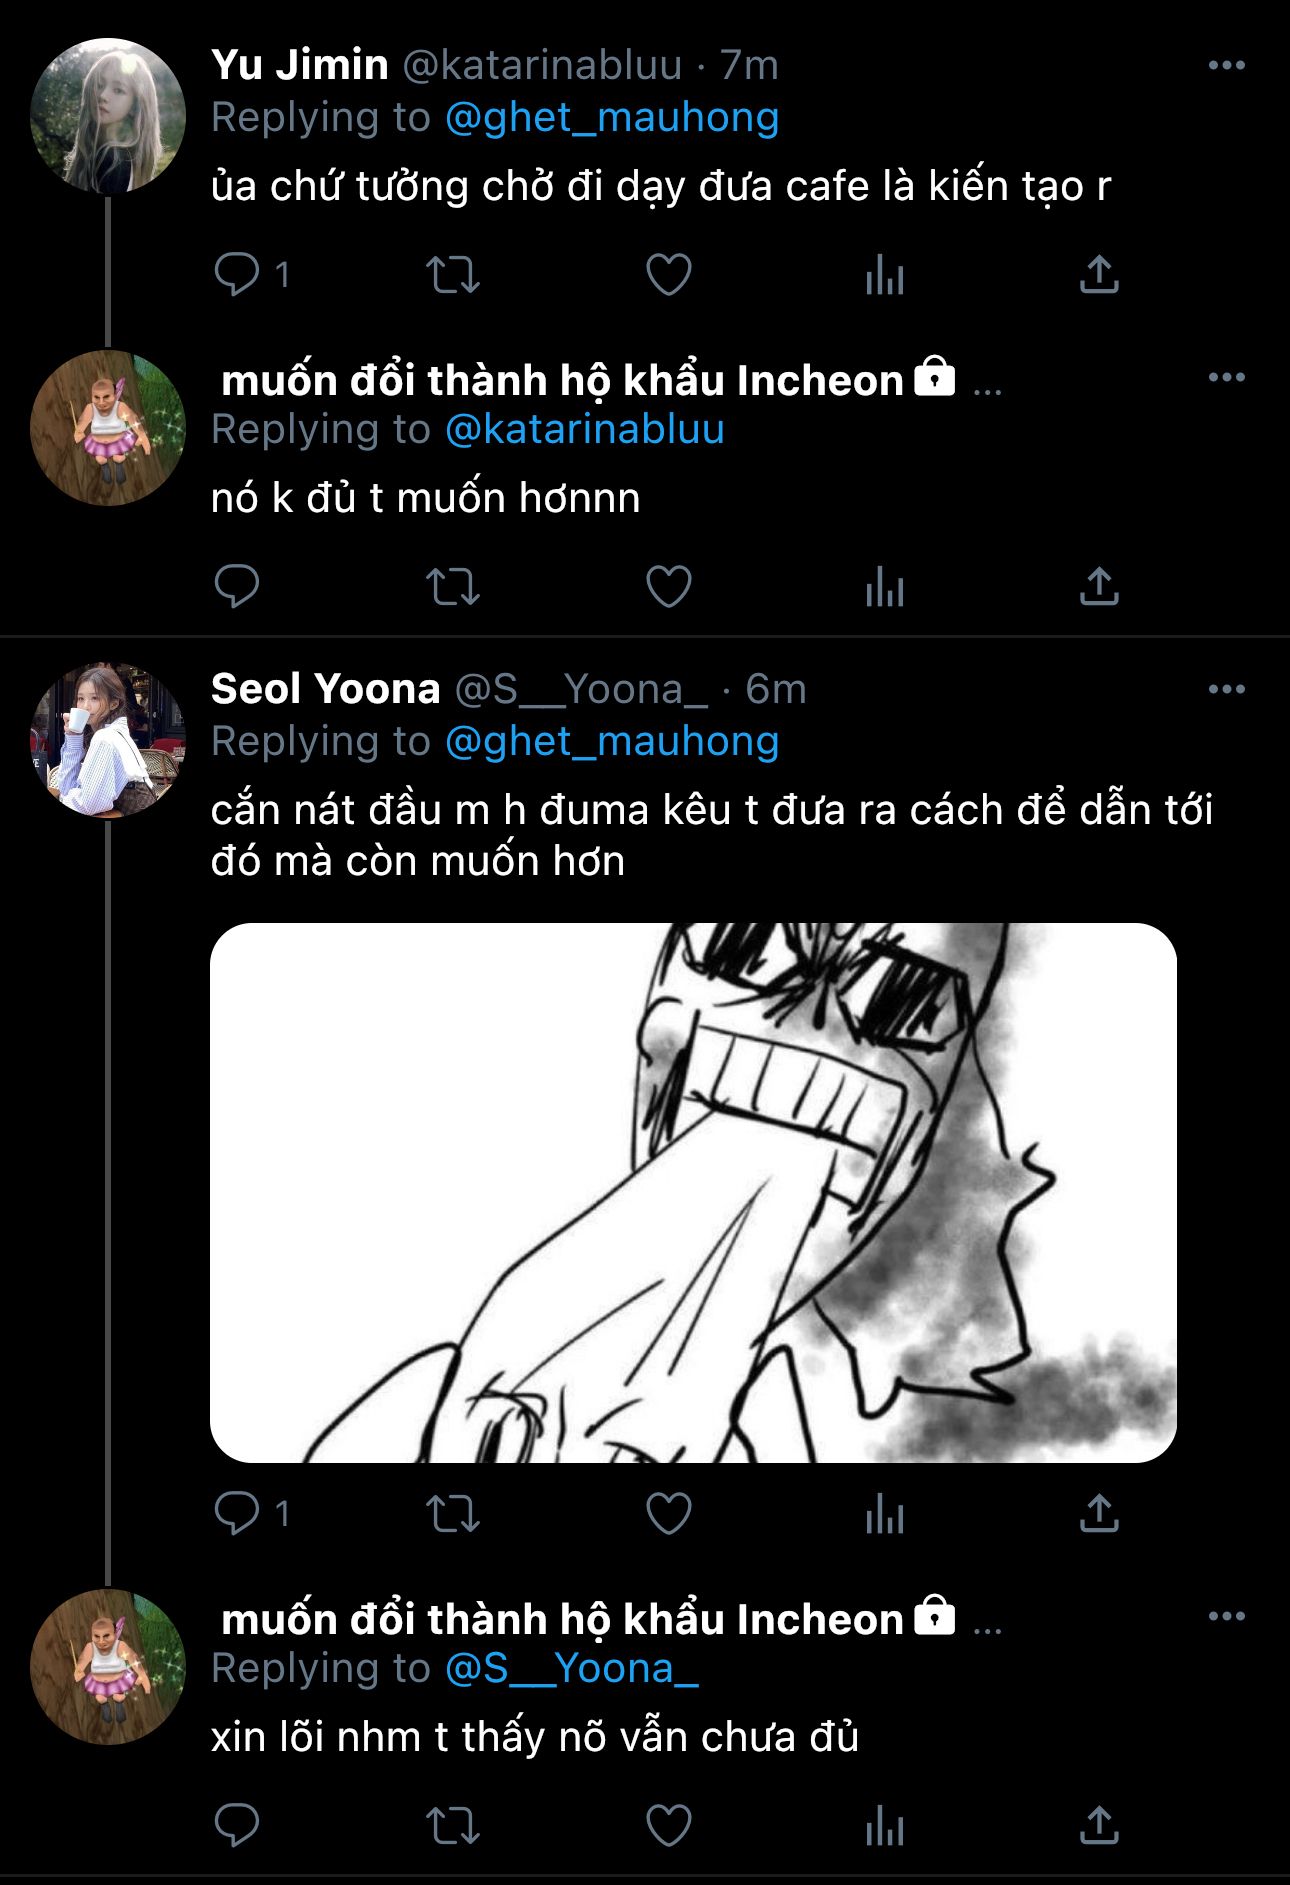Reply to Yu Jimin's tweet
The height and width of the screenshot is (1885, 1290).
pos(237,274)
